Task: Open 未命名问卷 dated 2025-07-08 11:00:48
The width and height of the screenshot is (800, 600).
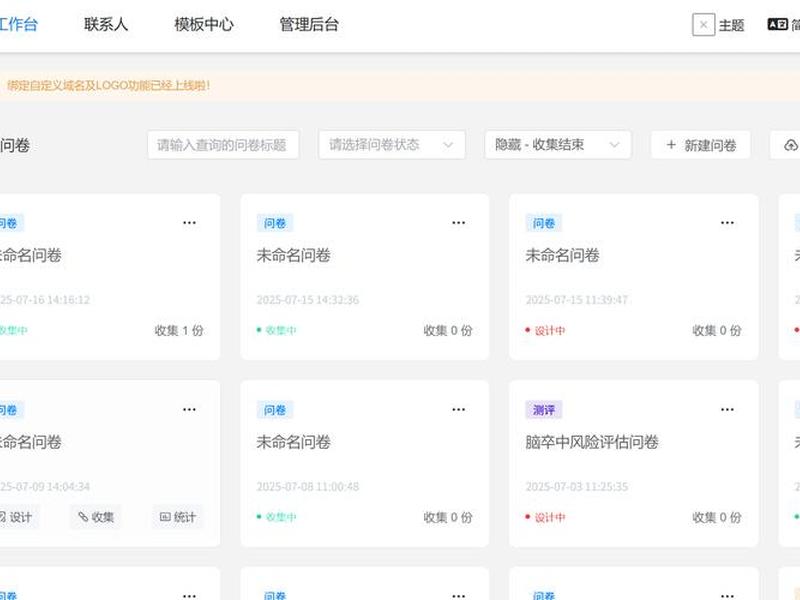Action: pyautogui.click(x=293, y=442)
